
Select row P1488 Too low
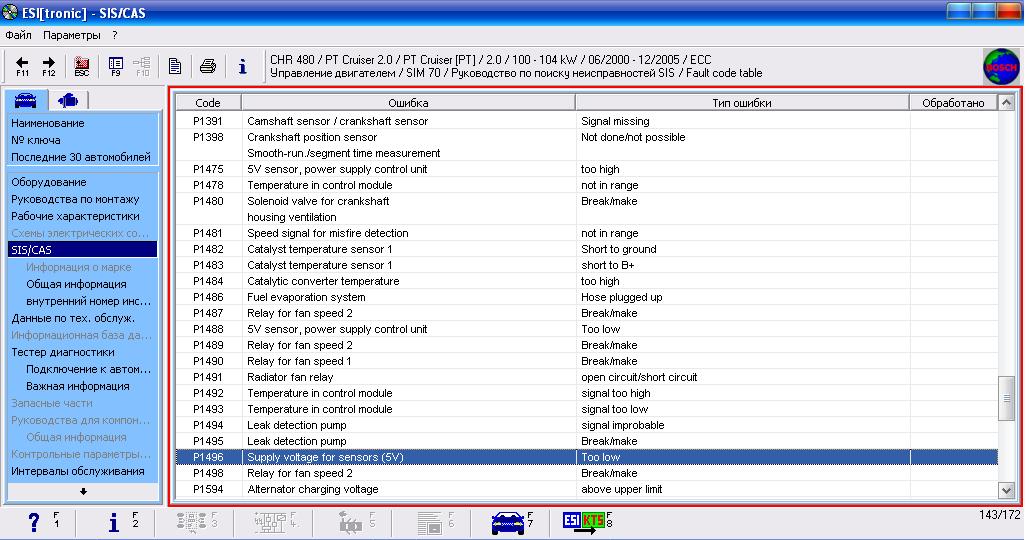coord(587,329)
